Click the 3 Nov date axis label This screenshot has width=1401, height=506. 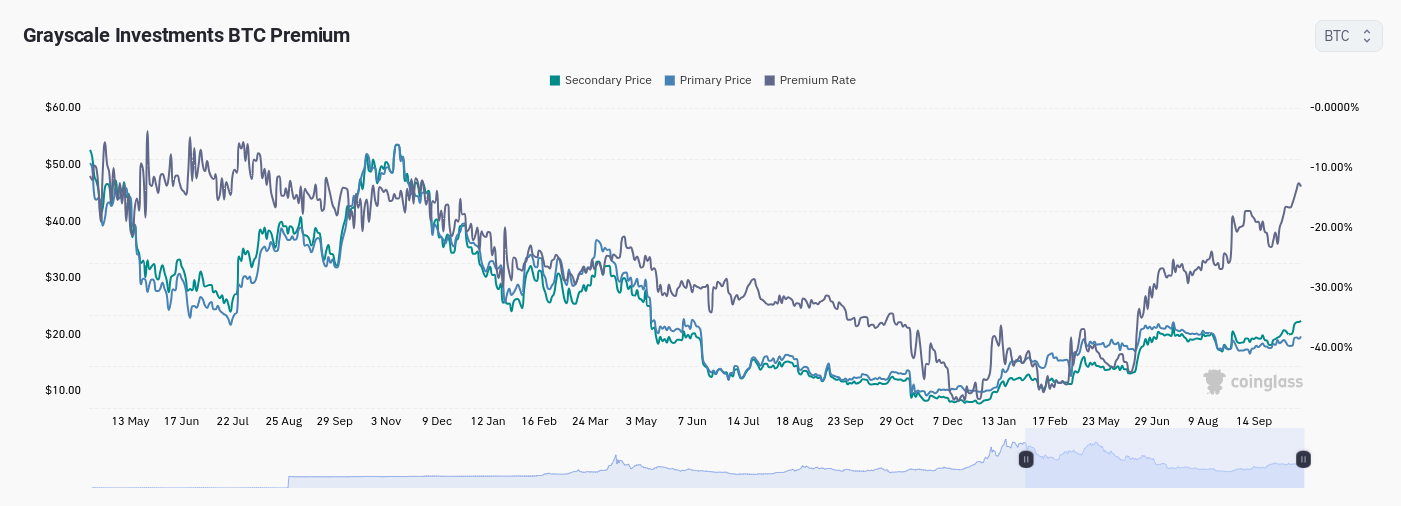click(386, 421)
